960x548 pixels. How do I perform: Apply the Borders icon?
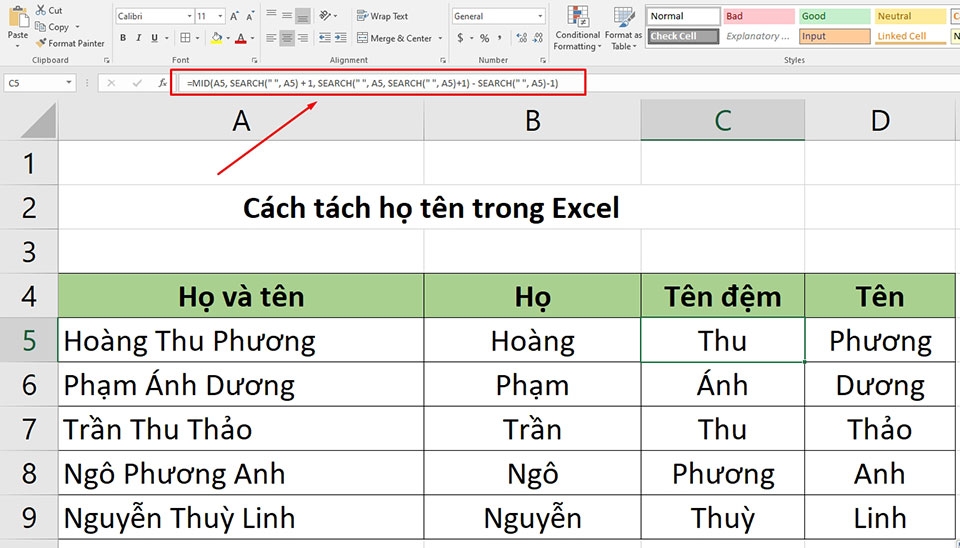(x=185, y=38)
